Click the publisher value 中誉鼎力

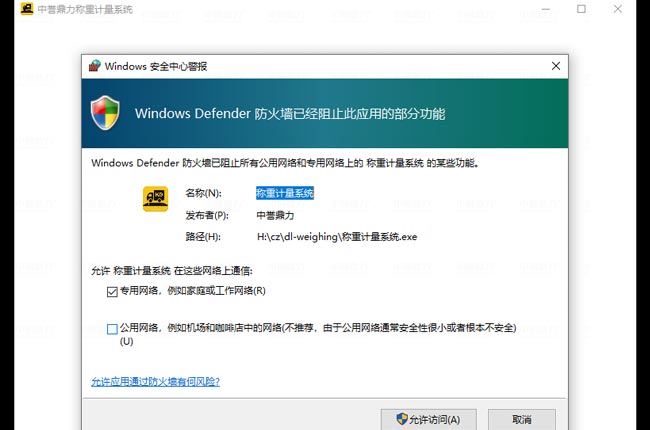point(275,215)
